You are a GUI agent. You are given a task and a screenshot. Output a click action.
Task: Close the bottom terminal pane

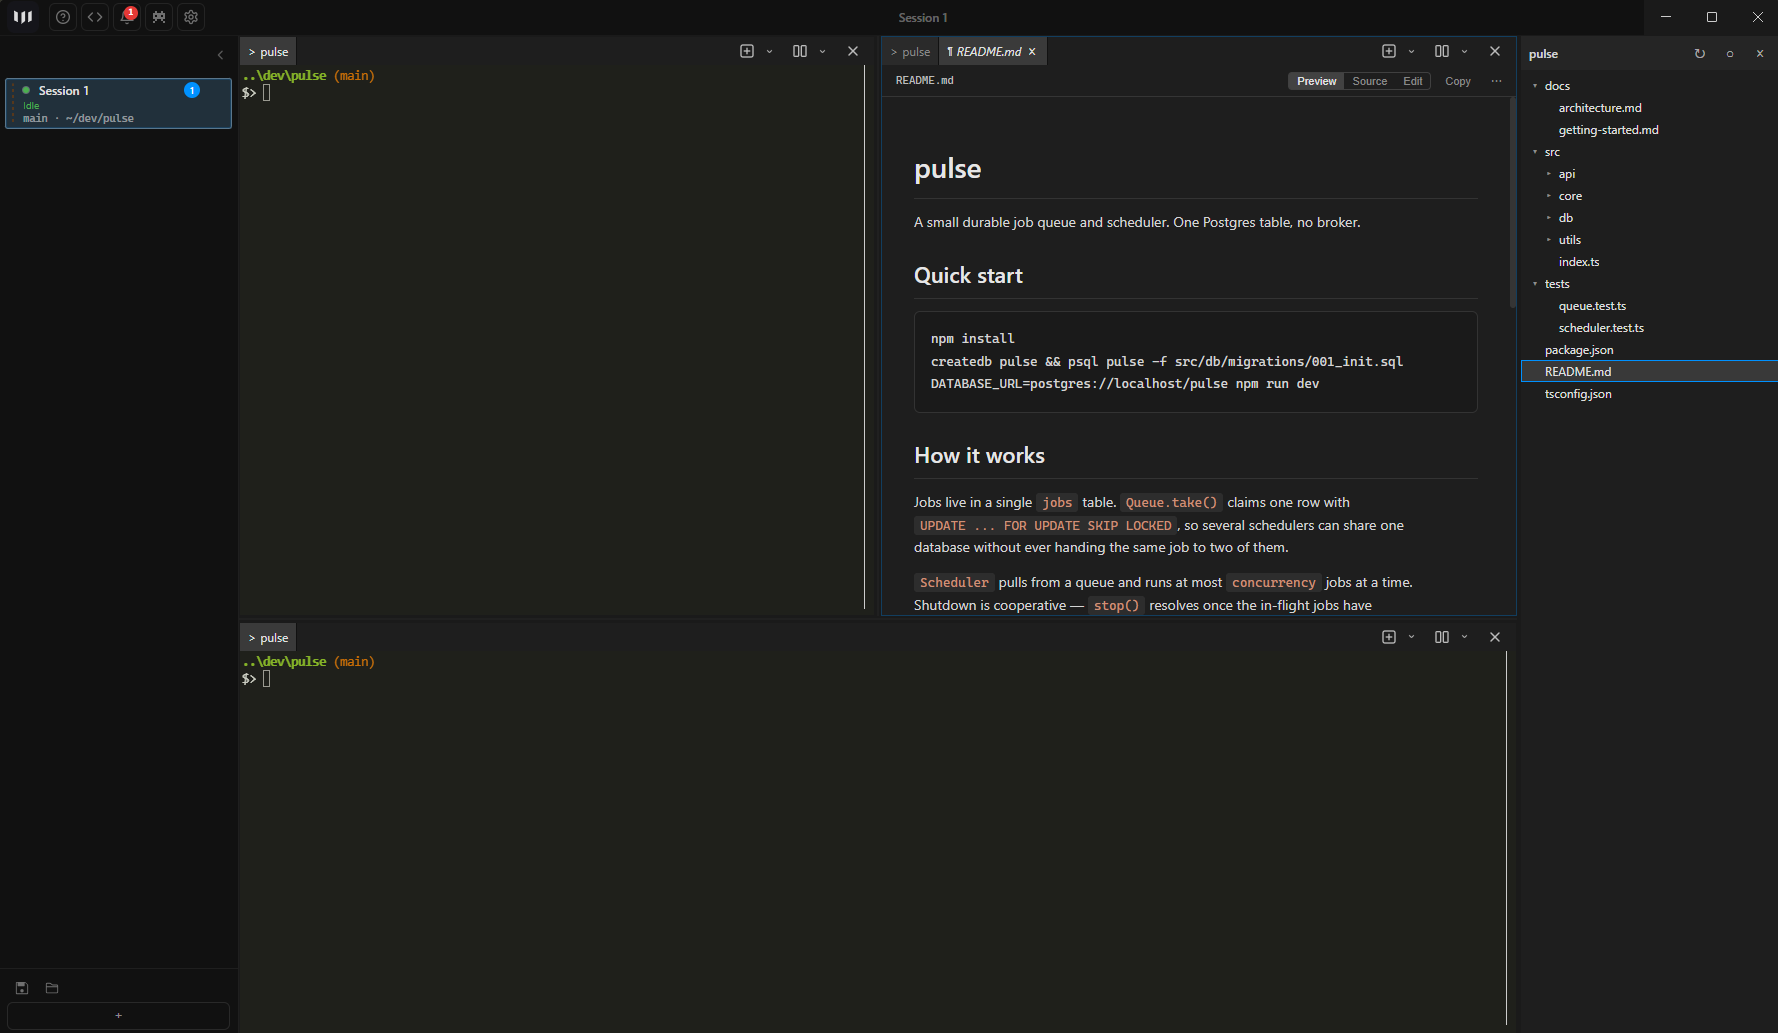tap(1495, 637)
